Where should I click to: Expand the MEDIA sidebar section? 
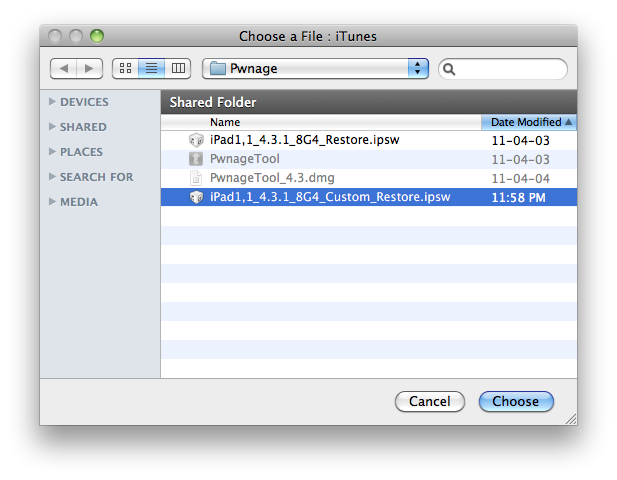pos(53,202)
